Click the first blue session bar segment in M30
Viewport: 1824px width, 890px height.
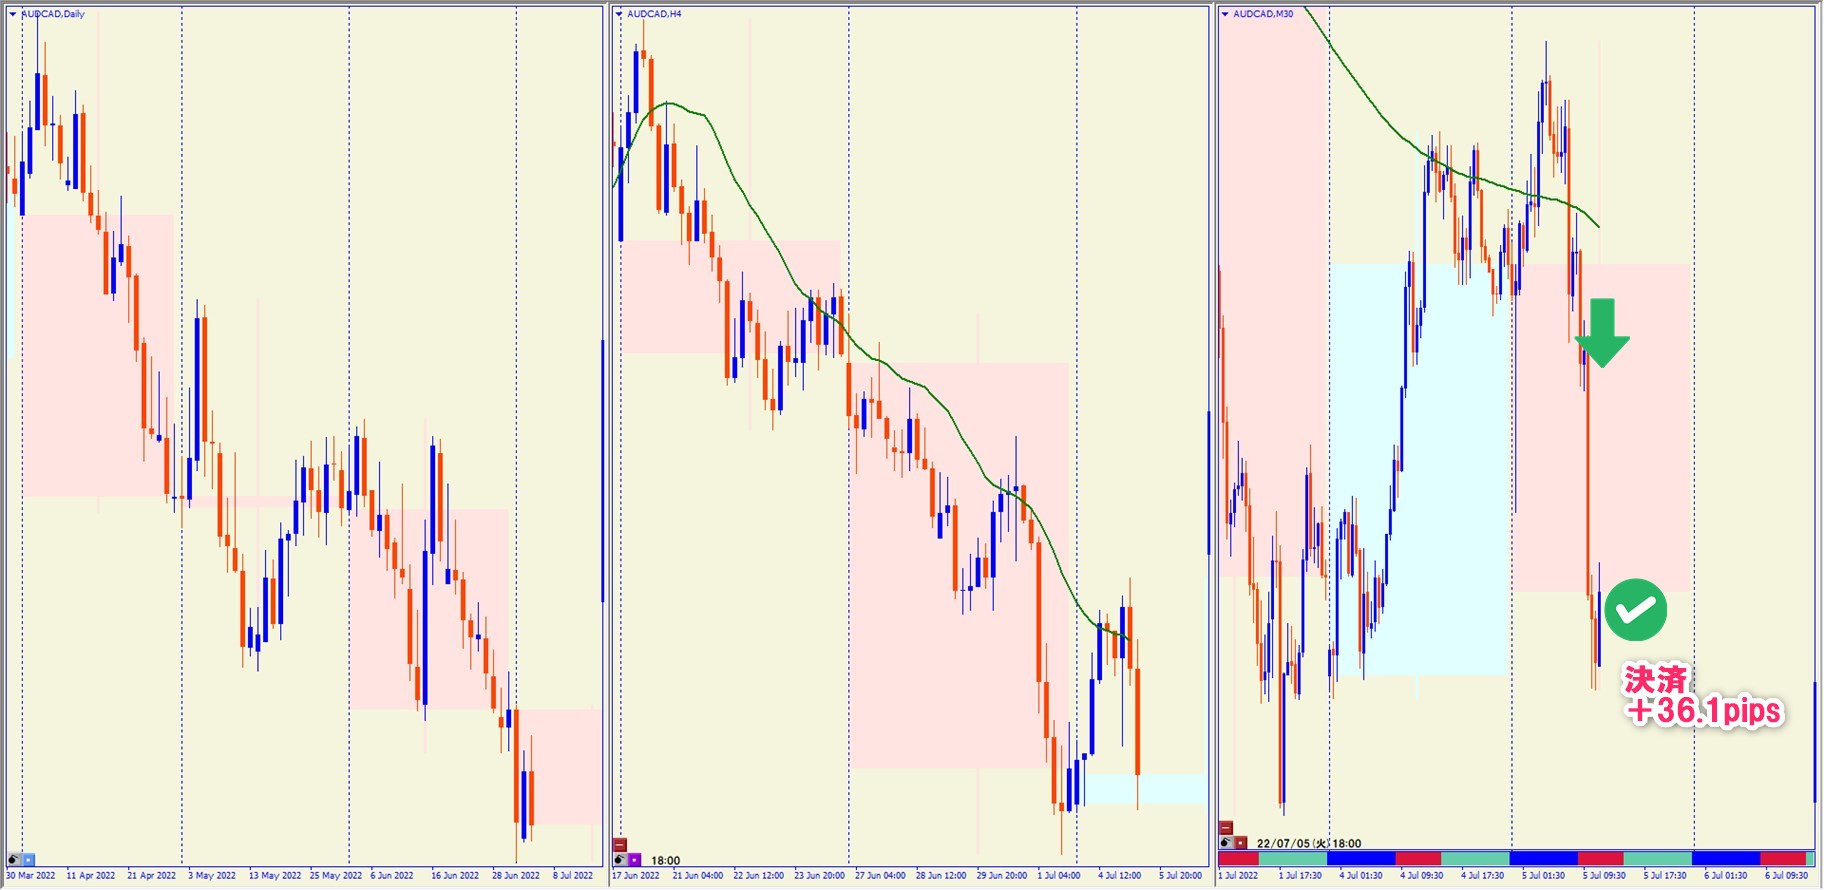pyautogui.click(x=1360, y=859)
